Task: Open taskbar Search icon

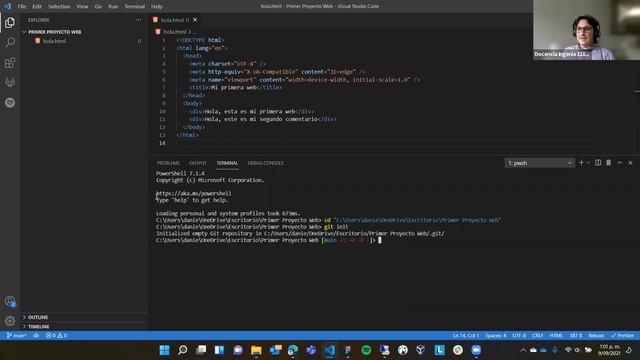Action: (x=183, y=350)
